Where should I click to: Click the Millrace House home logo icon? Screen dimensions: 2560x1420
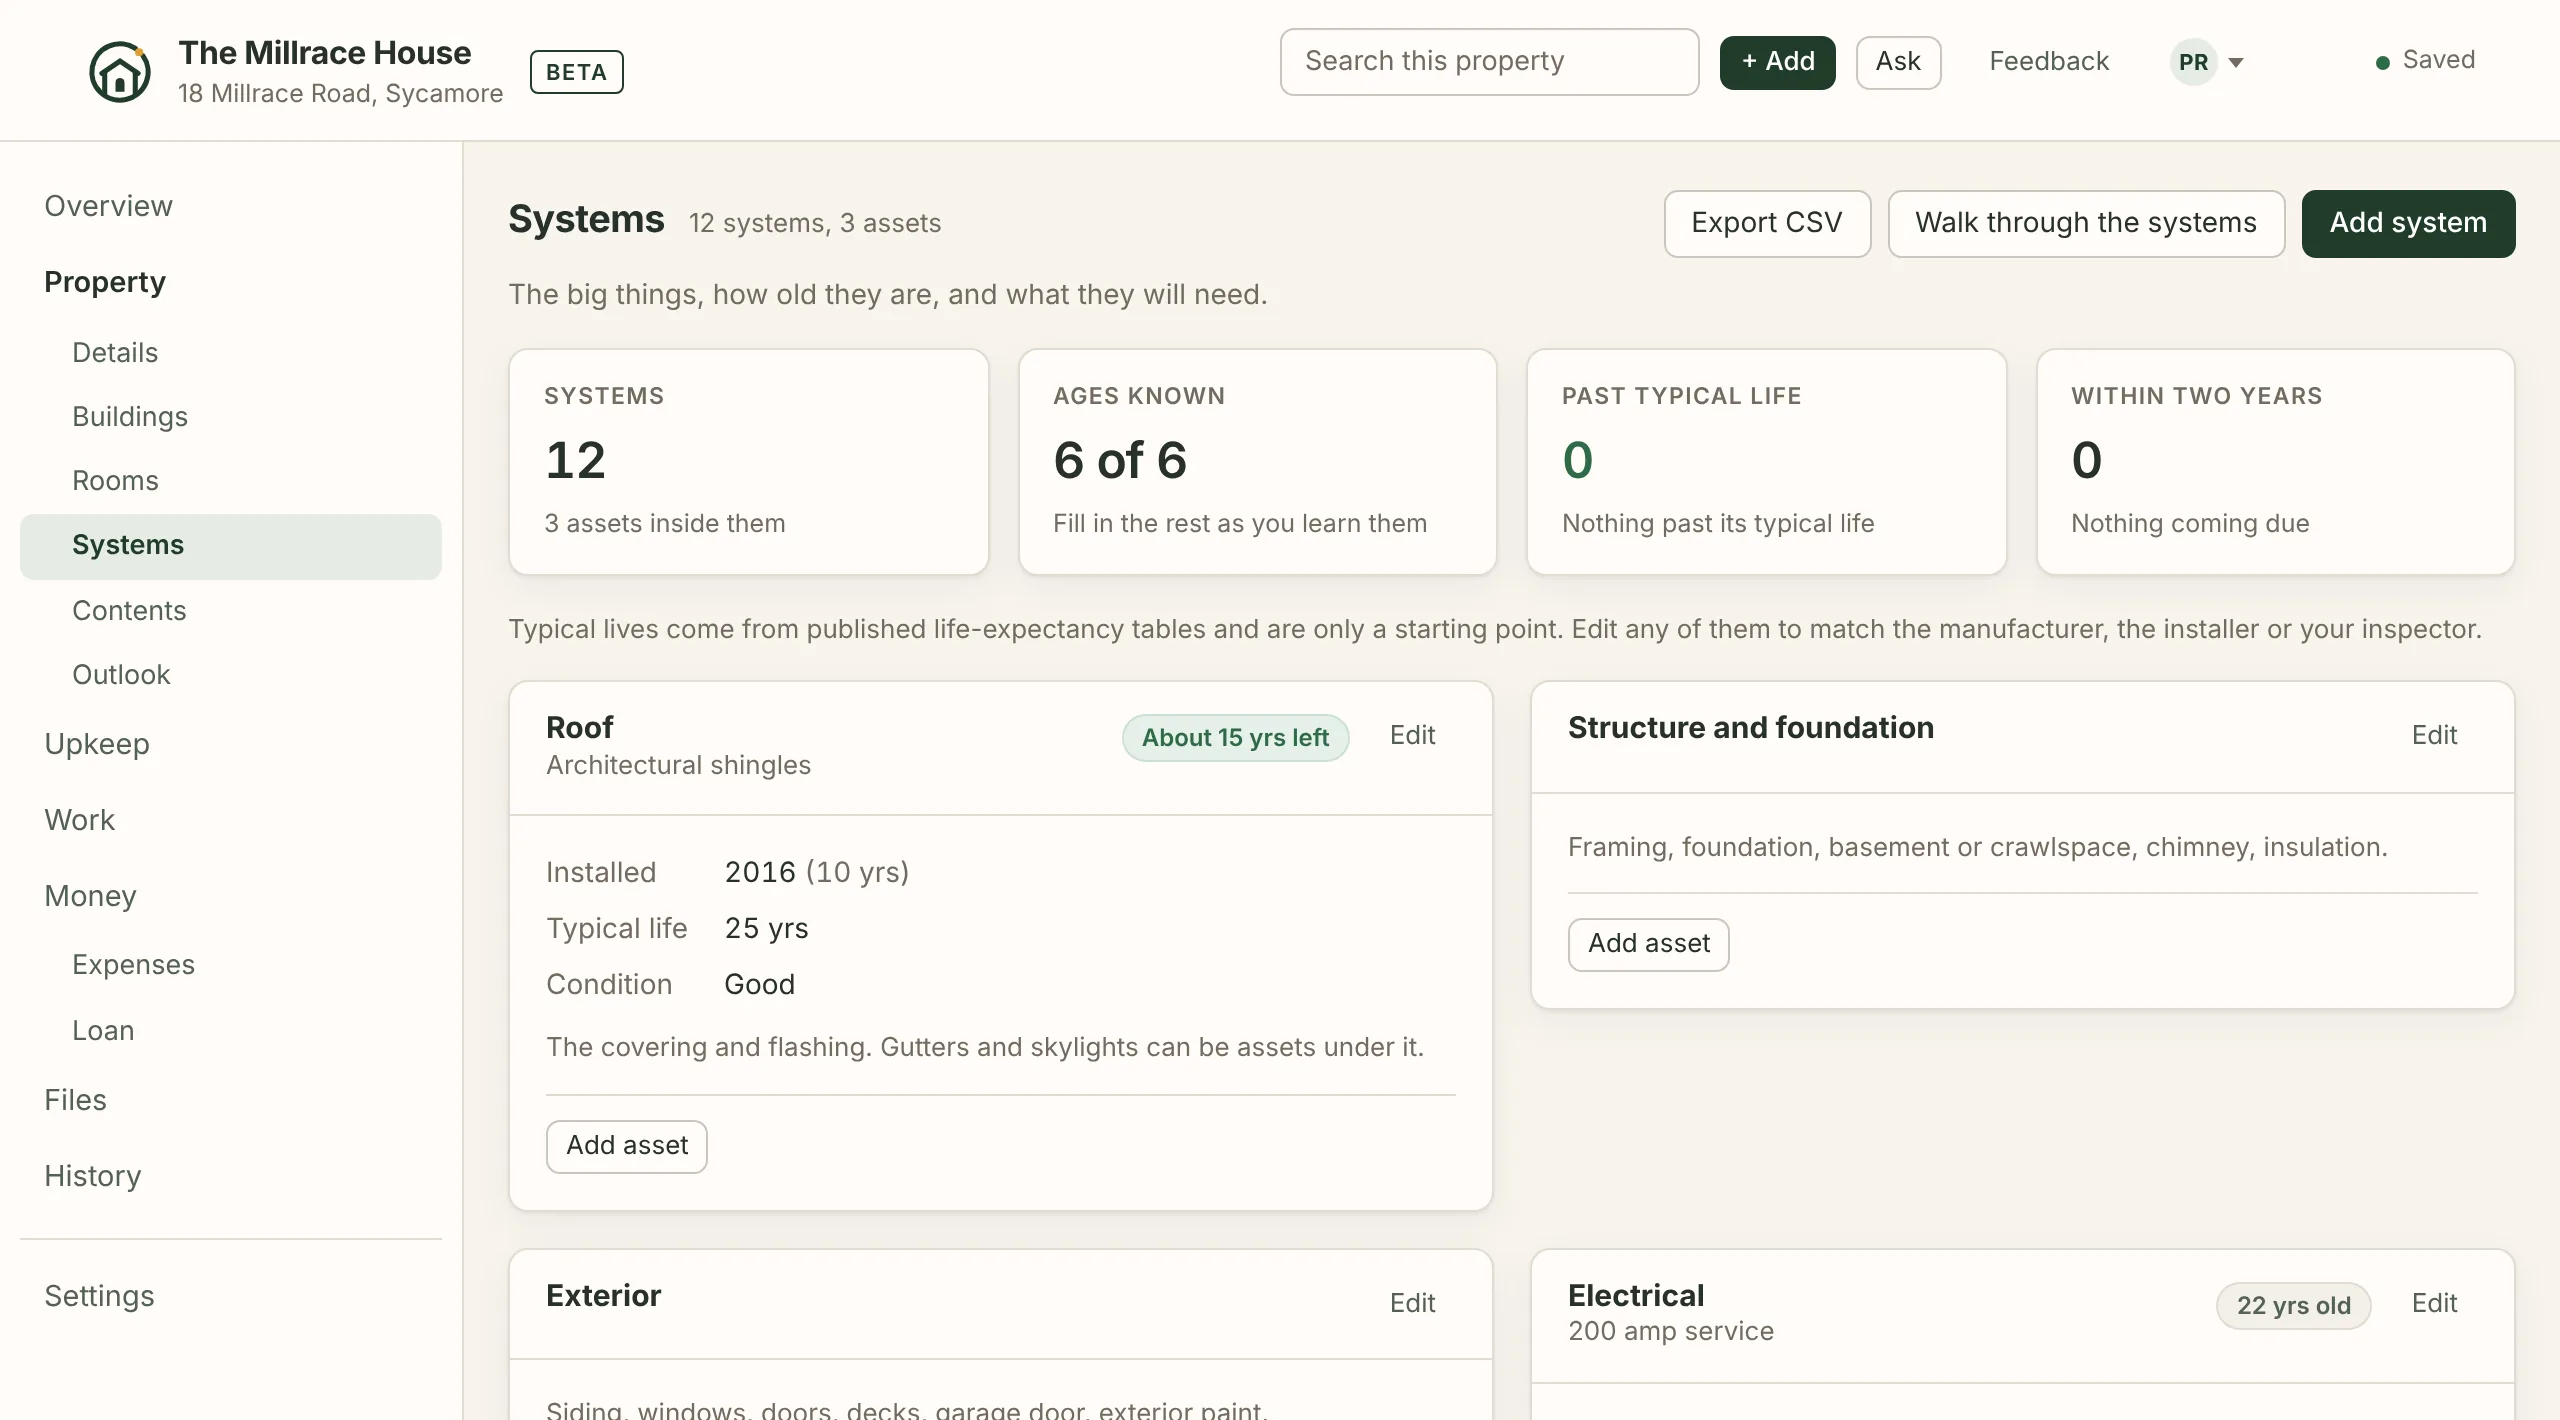click(120, 72)
